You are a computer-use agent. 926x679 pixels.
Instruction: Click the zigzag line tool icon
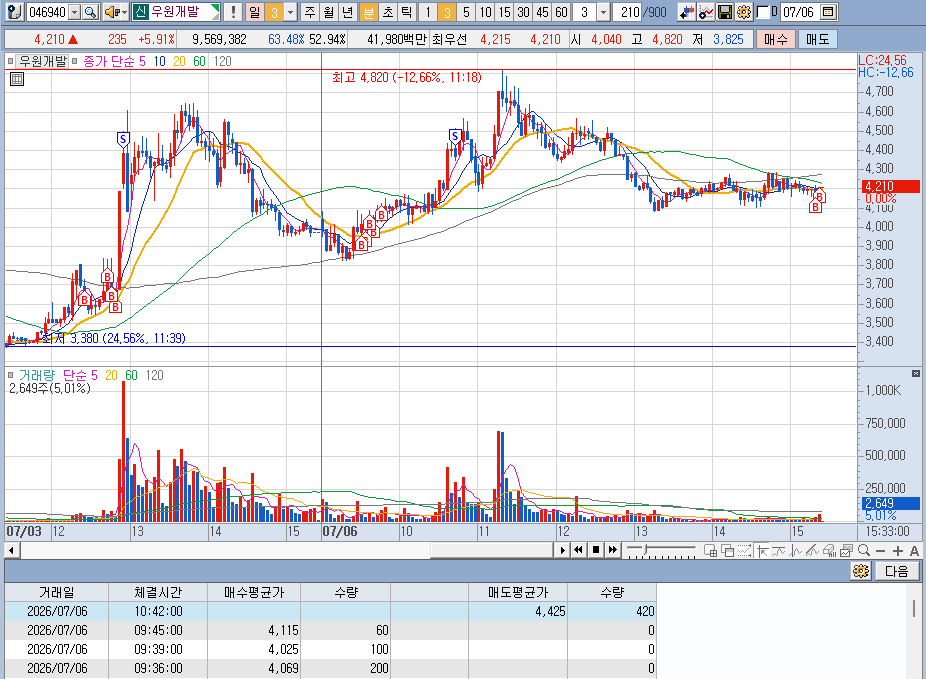tap(795, 551)
